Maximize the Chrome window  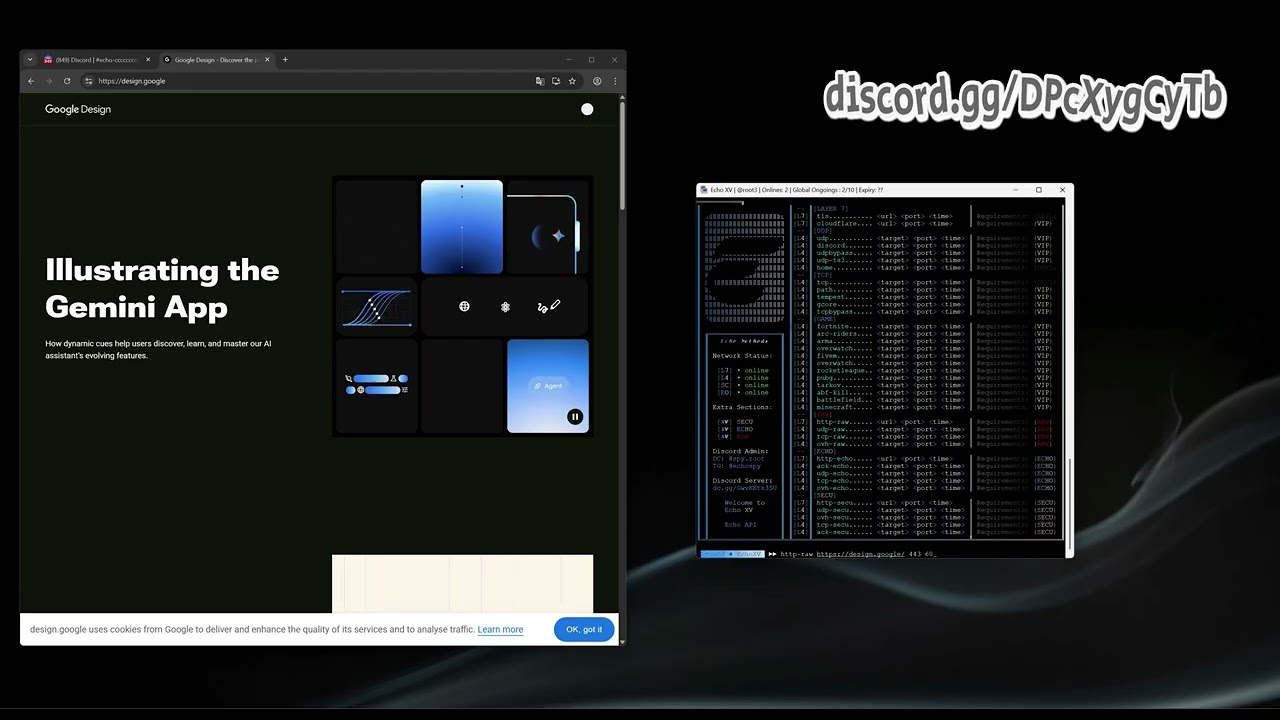coord(591,60)
